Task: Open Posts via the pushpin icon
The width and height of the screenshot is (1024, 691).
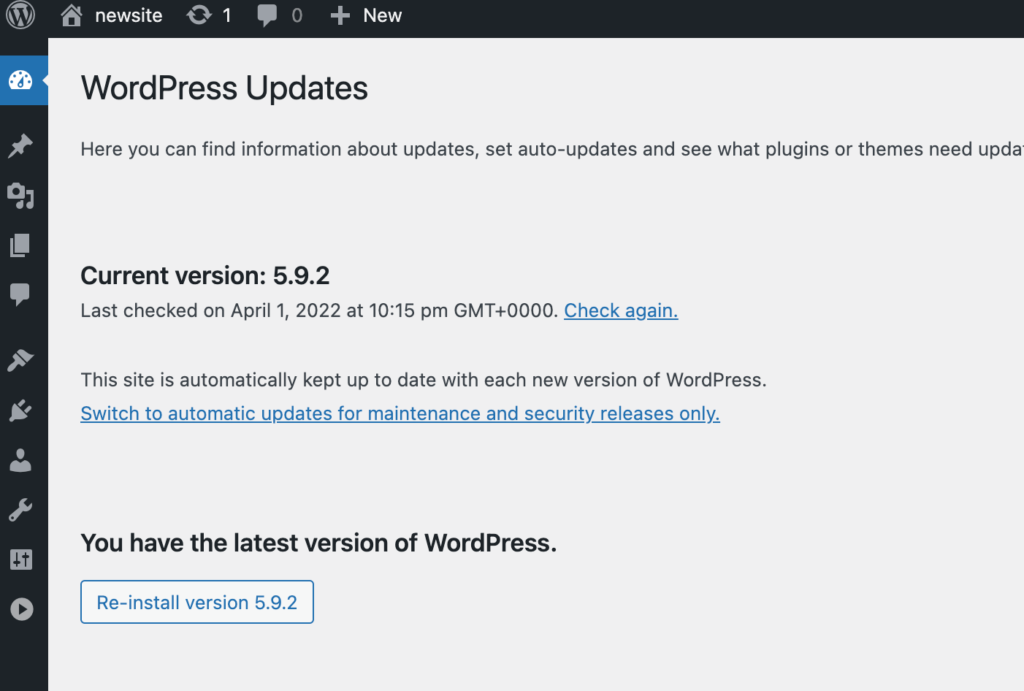Action: coord(20,146)
